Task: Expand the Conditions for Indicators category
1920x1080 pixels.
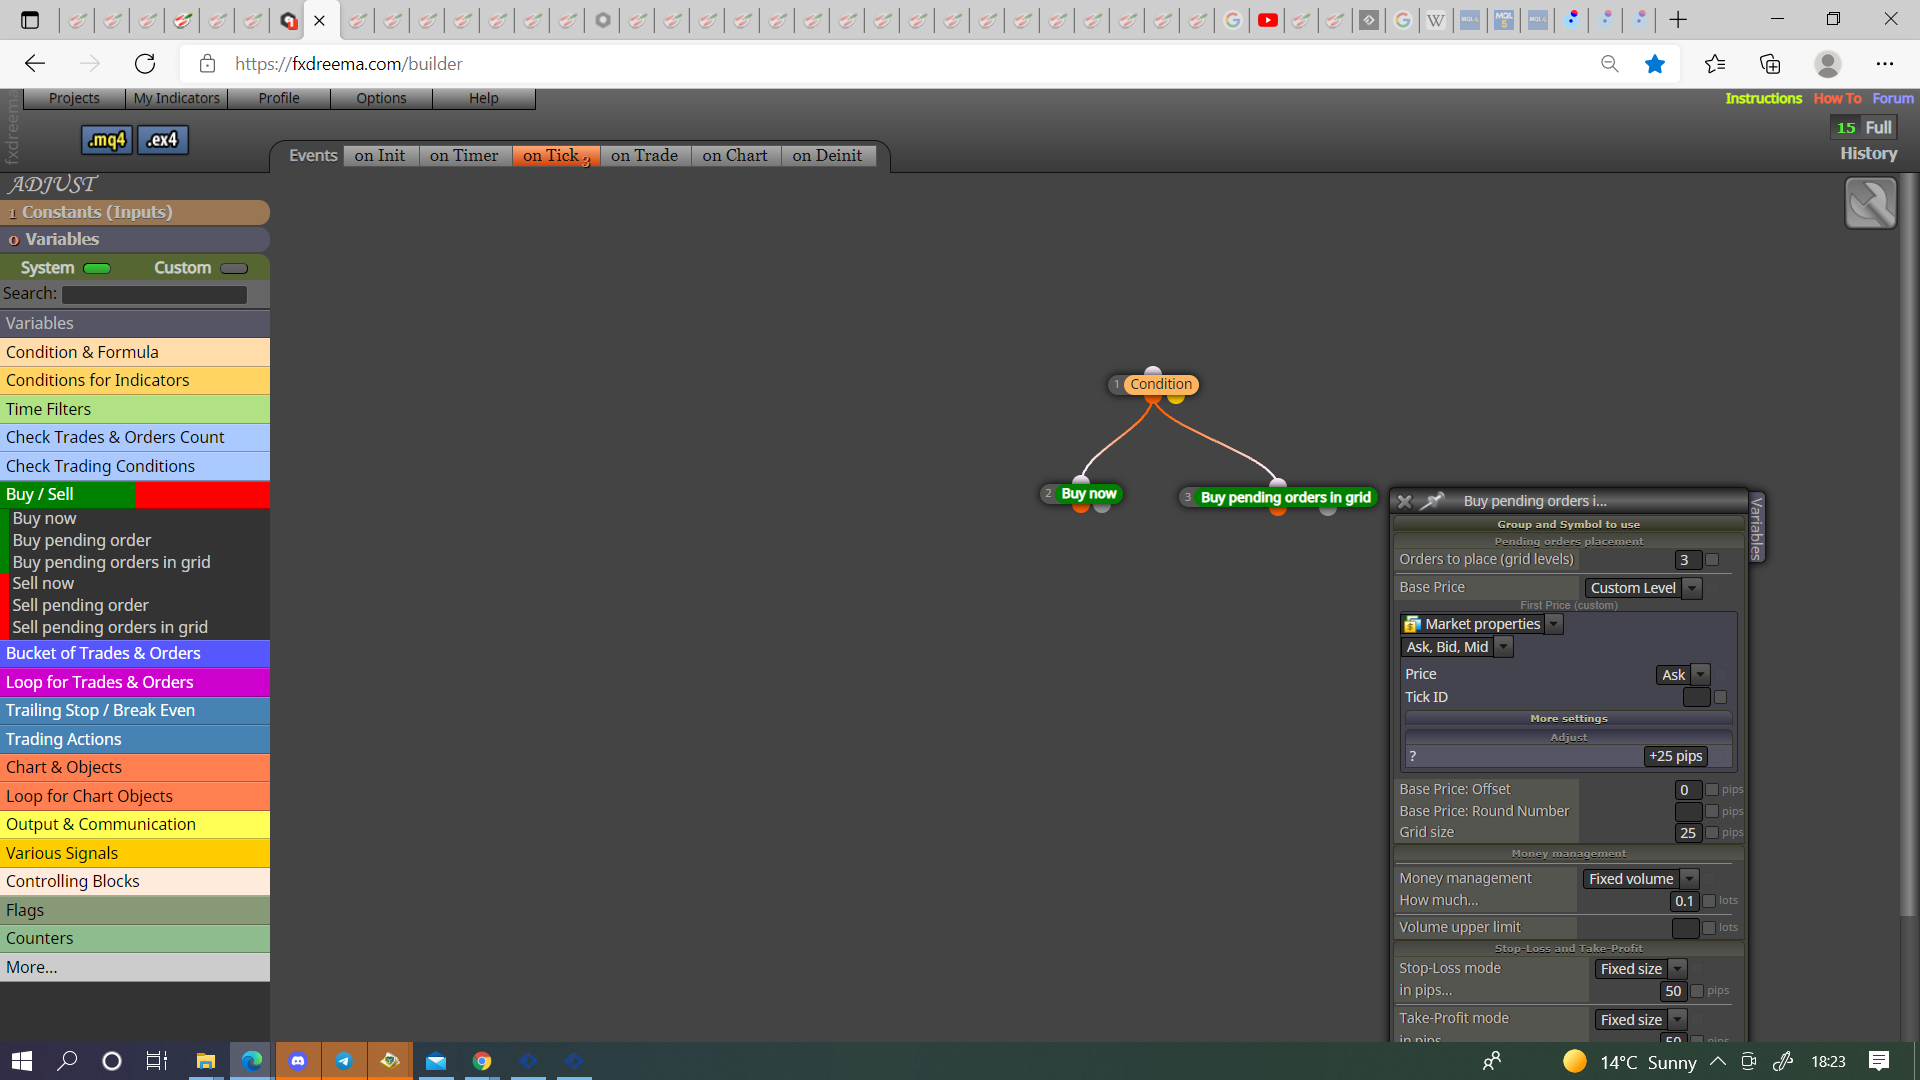Action: pyautogui.click(x=135, y=380)
